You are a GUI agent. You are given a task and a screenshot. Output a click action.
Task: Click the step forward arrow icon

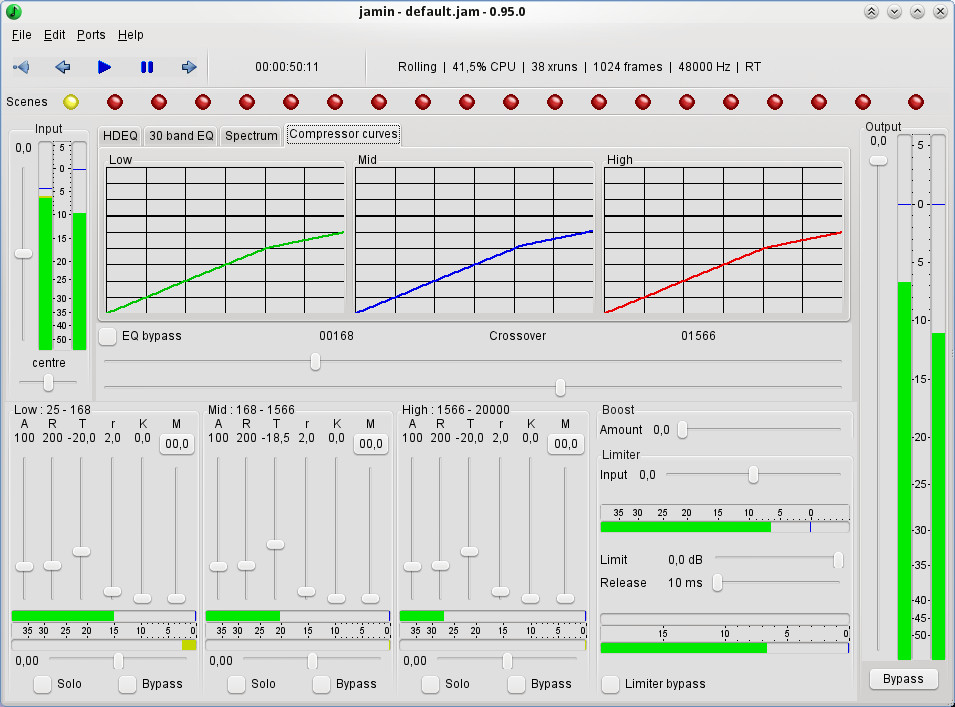(x=188, y=67)
